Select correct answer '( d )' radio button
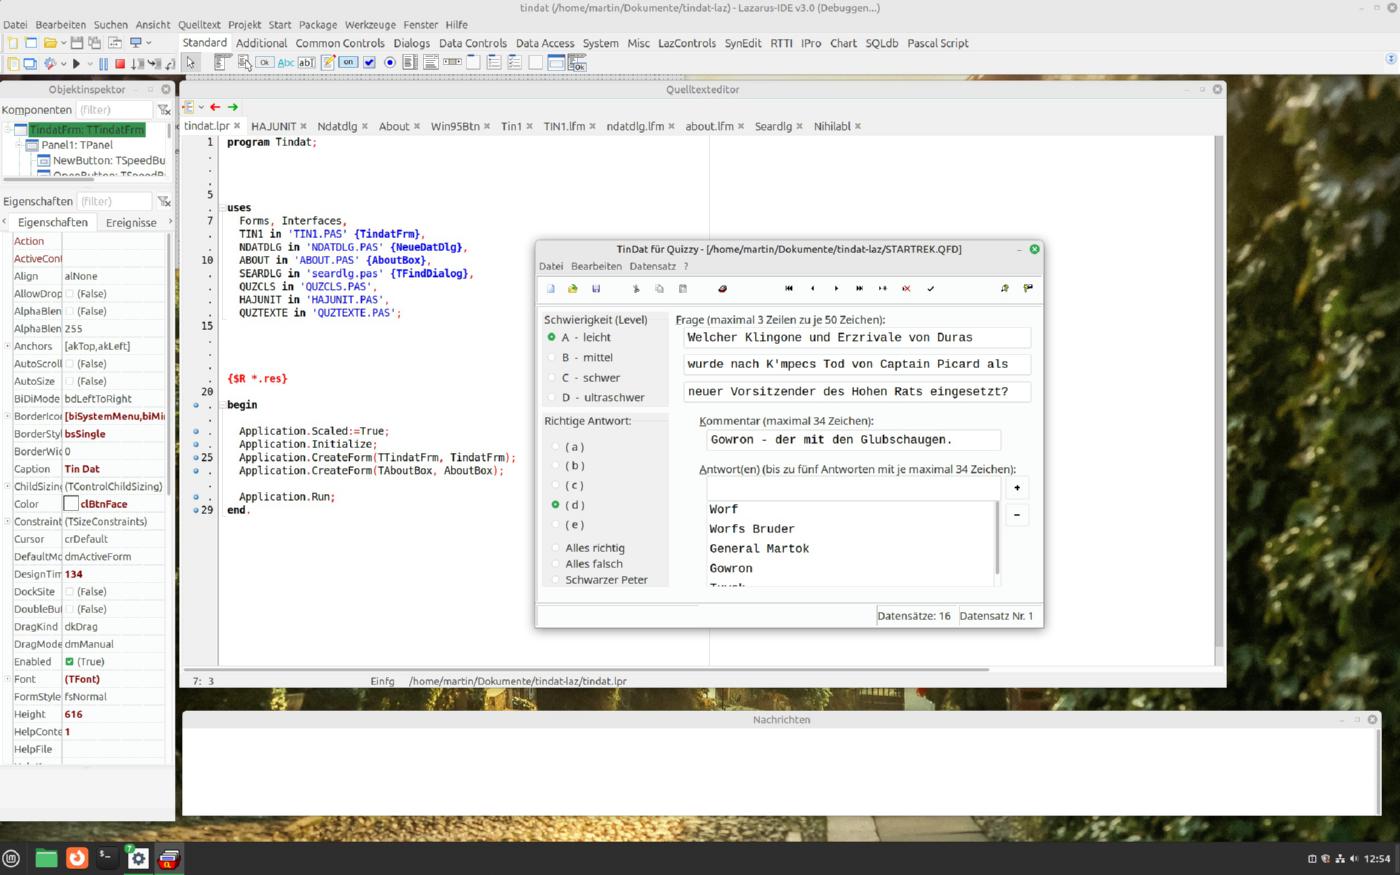1400x875 pixels. 555,505
